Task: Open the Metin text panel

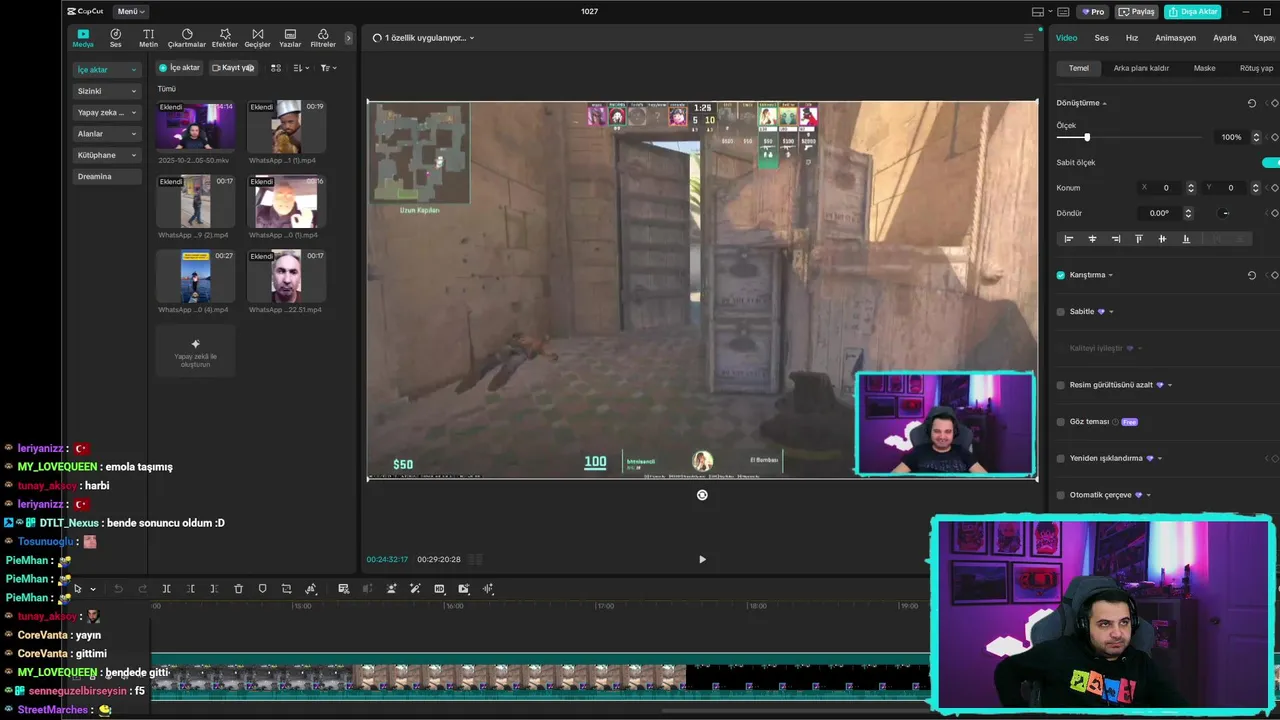Action: 148,38
